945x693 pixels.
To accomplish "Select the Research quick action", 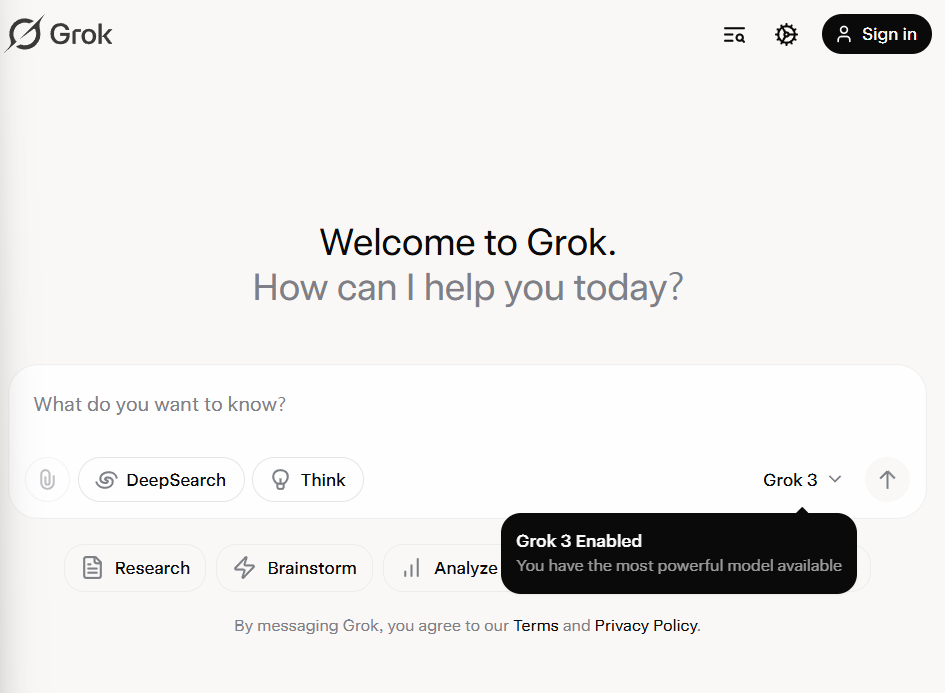I will 135,567.
